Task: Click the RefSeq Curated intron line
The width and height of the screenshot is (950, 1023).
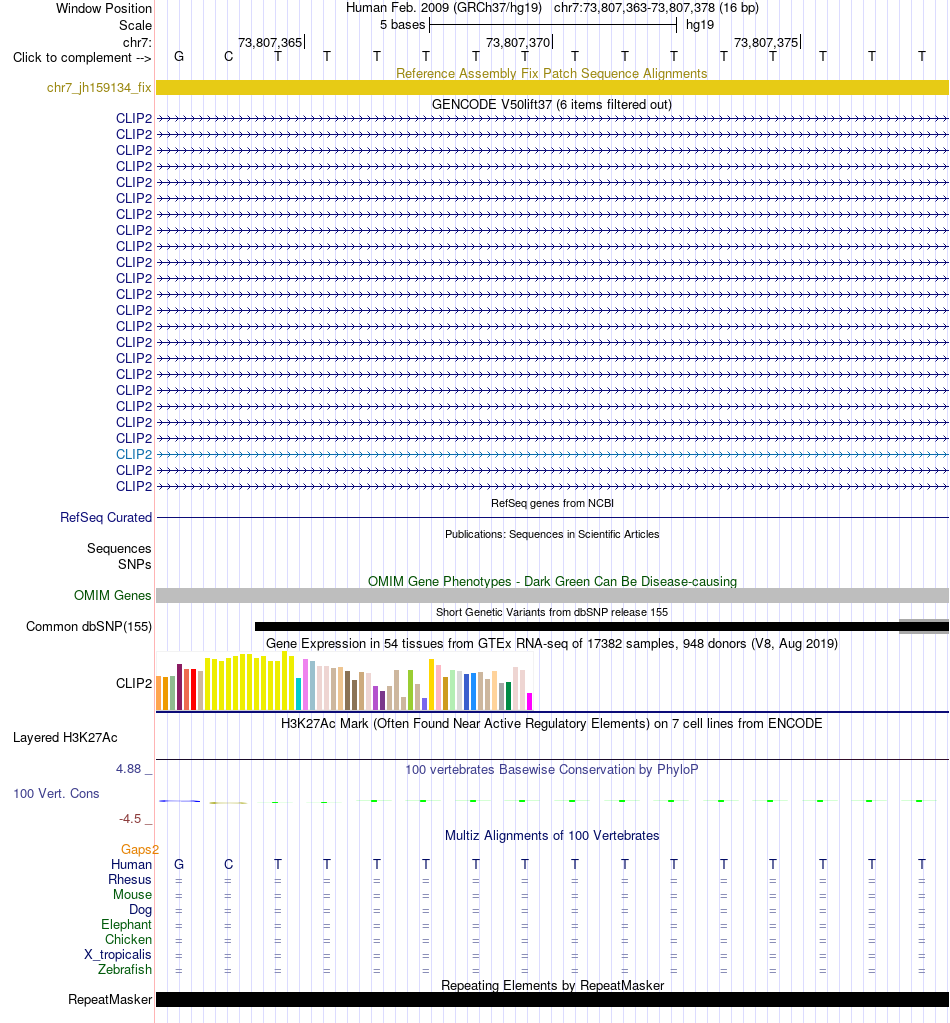Action: [553, 517]
